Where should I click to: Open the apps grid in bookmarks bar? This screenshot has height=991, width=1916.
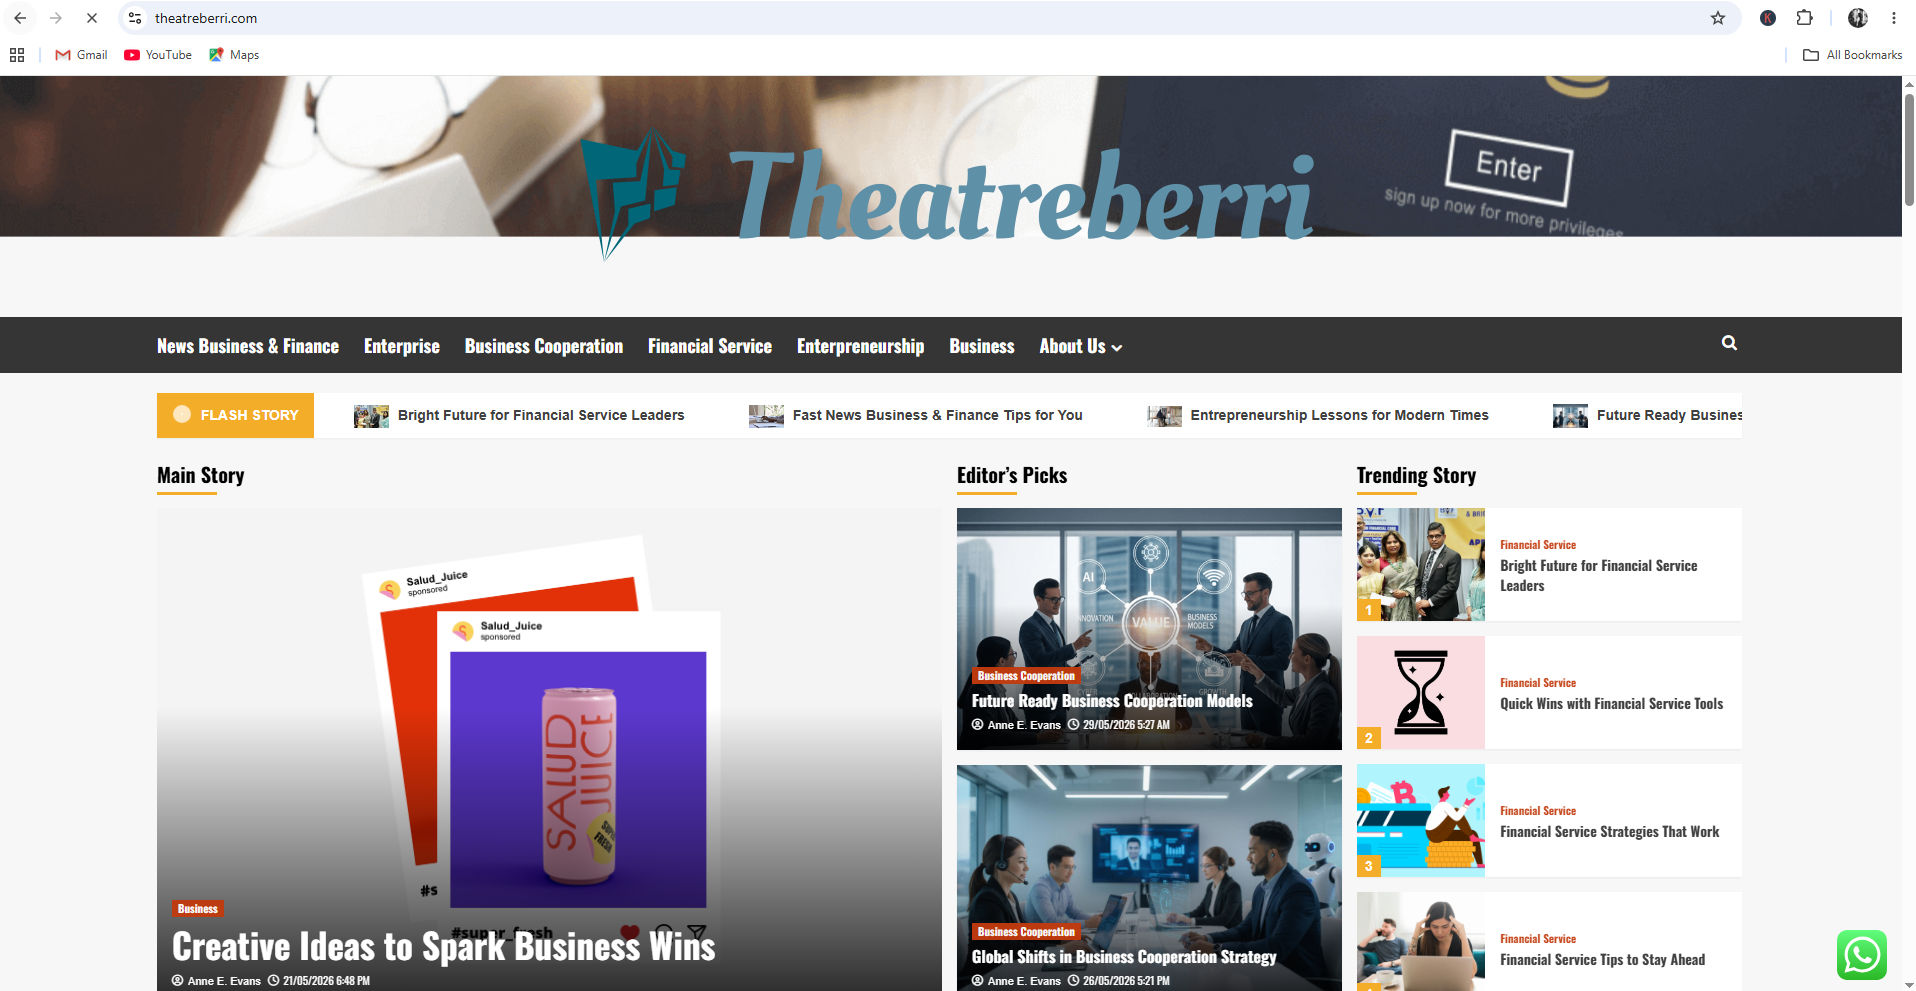(x=17, y=55)
